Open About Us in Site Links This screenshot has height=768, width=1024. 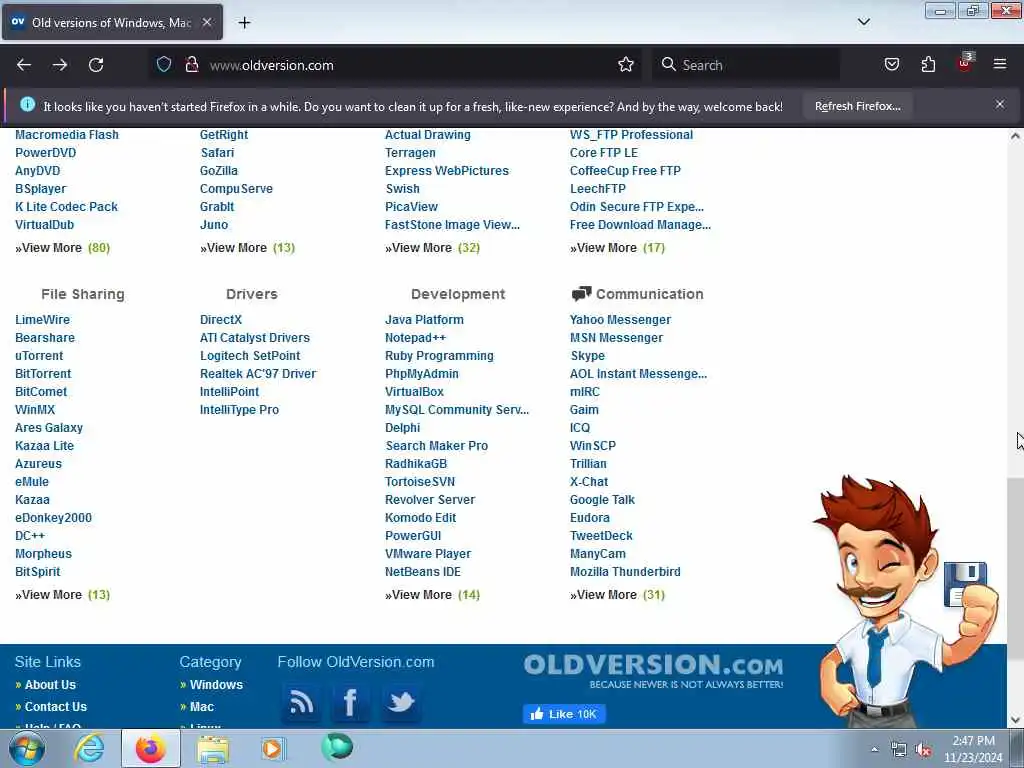coord(50,684)
